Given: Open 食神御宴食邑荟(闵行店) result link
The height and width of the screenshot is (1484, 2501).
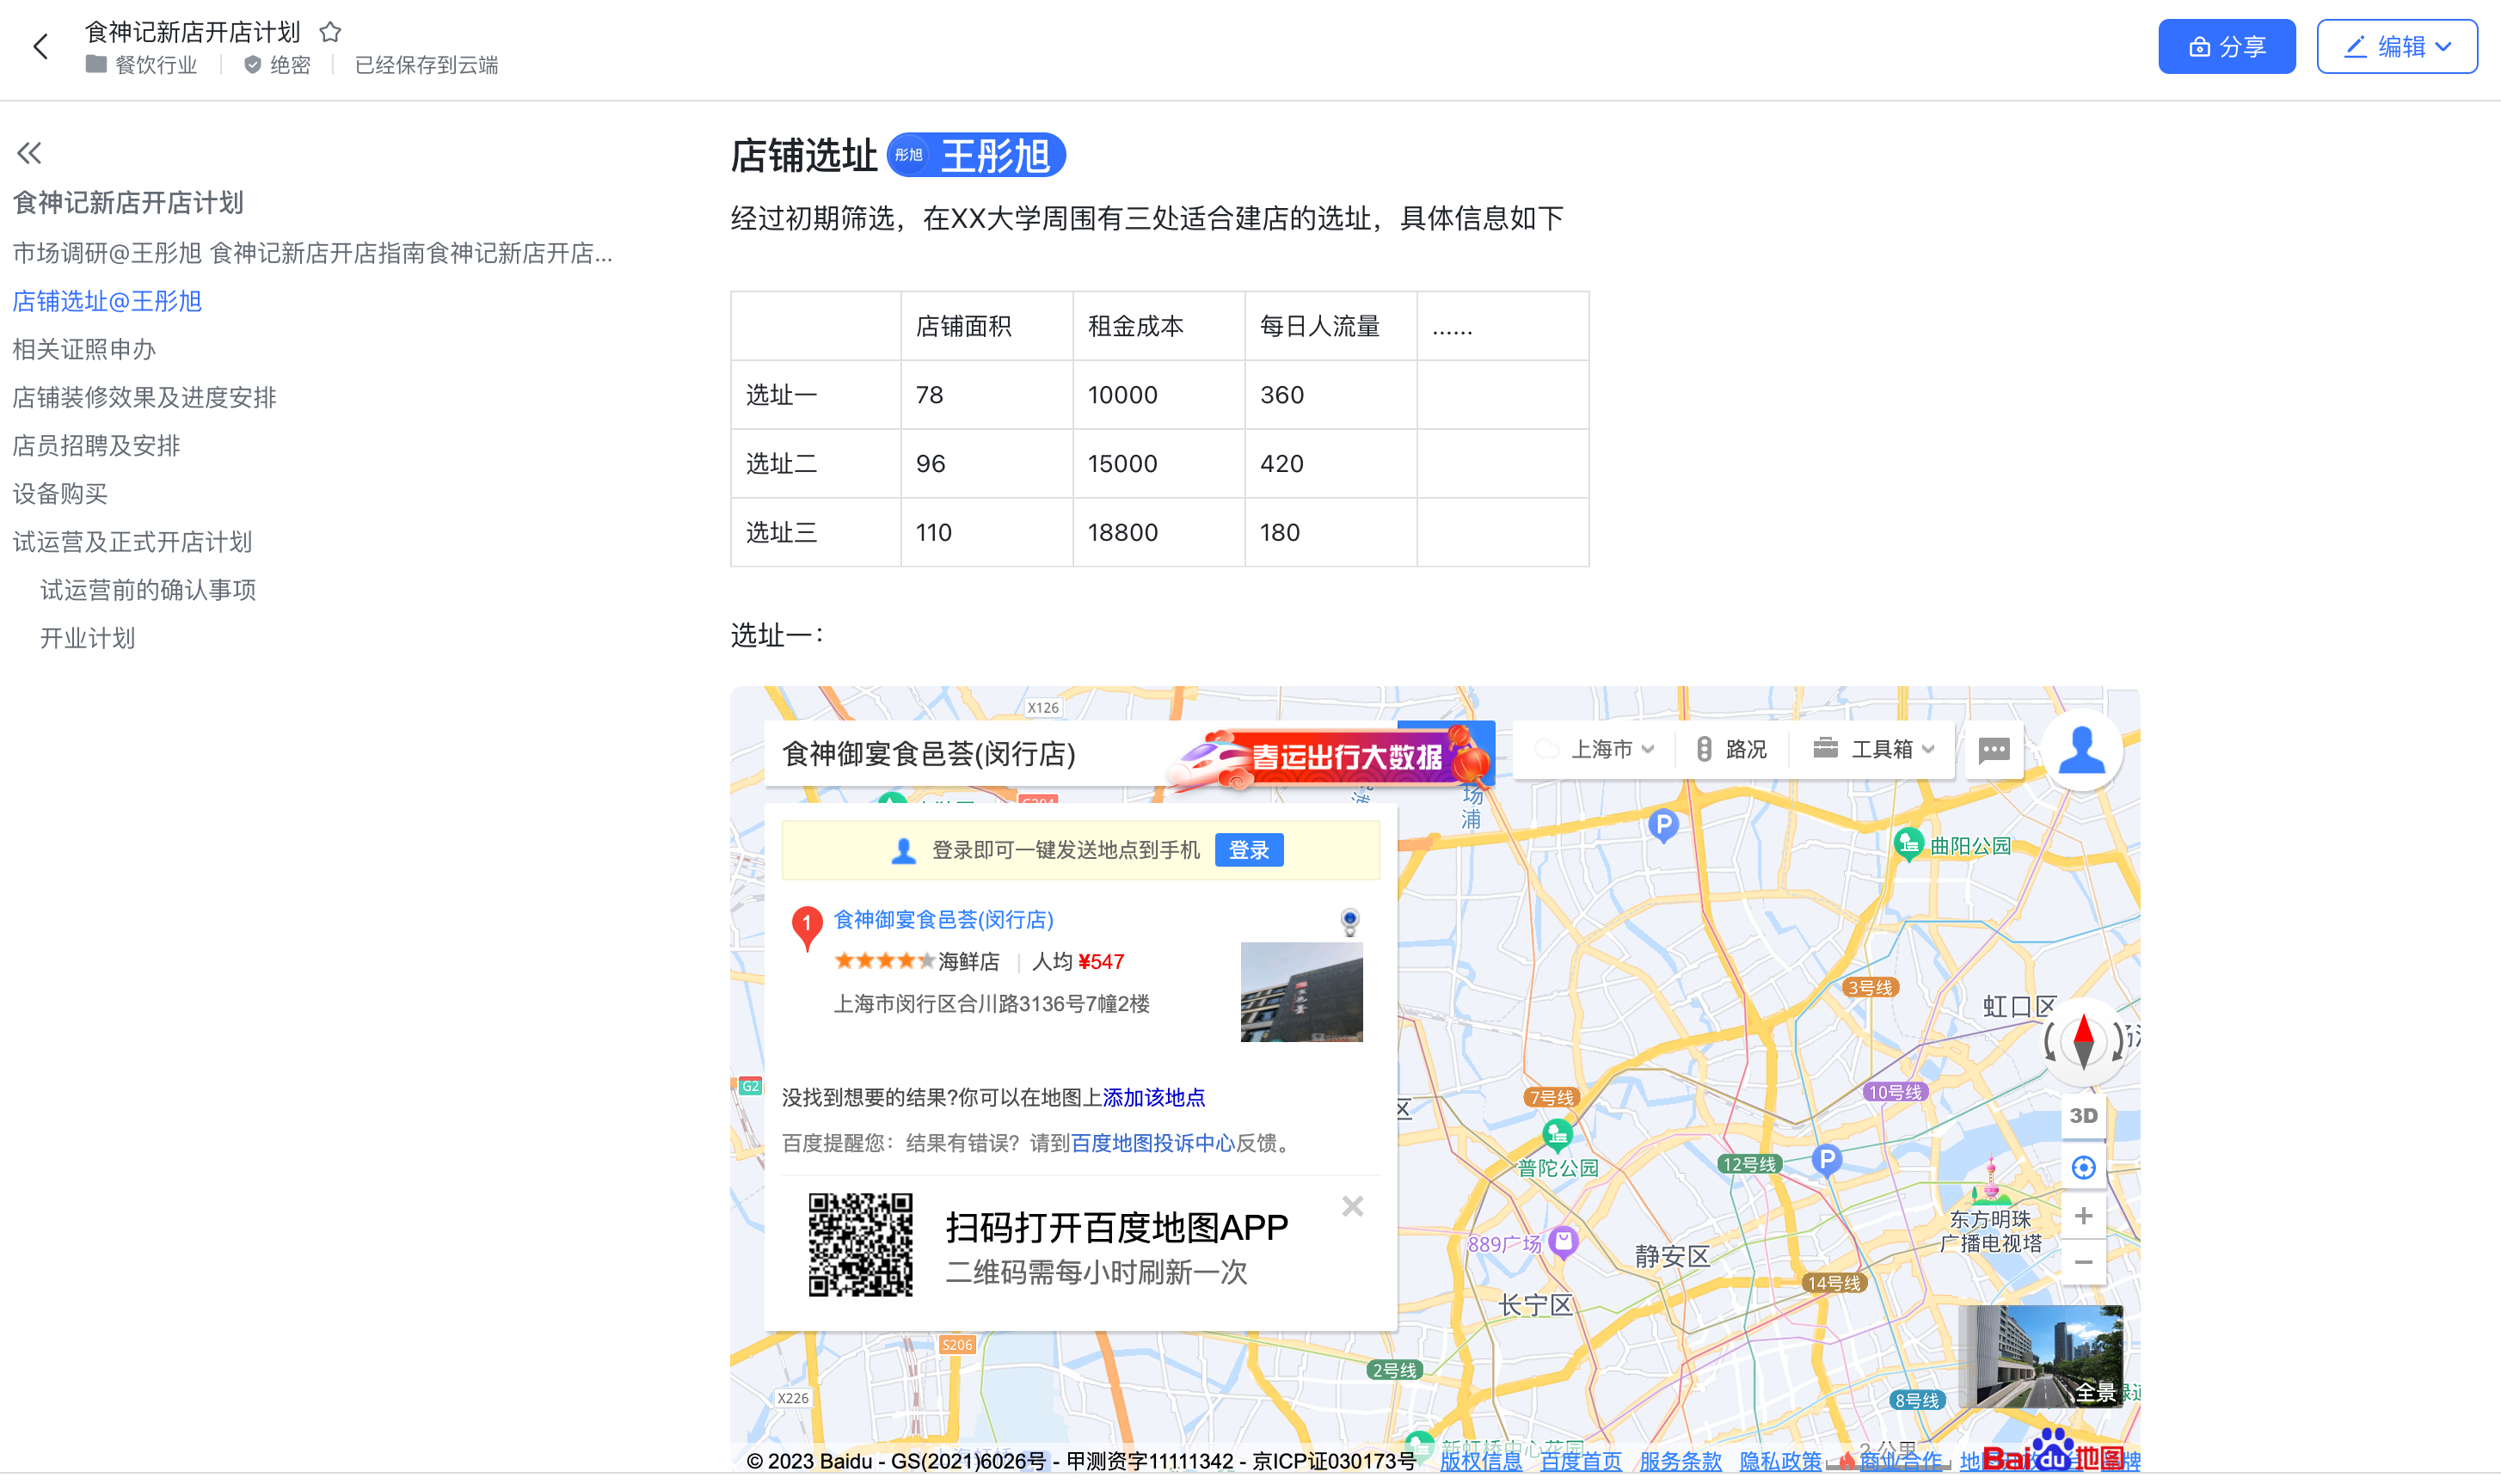Looking at the screenshot, I should (943, 919).
